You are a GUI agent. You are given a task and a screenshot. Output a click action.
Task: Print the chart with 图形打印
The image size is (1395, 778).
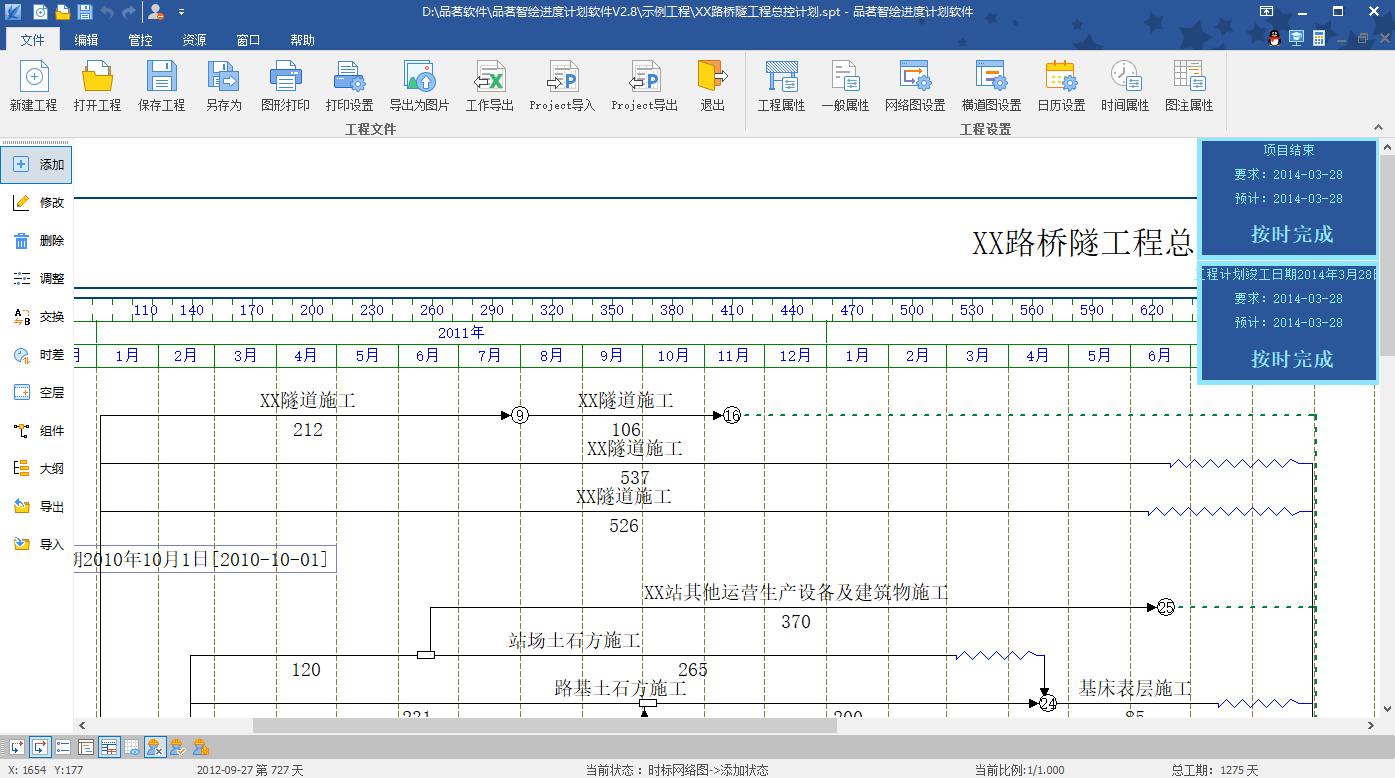286,86
